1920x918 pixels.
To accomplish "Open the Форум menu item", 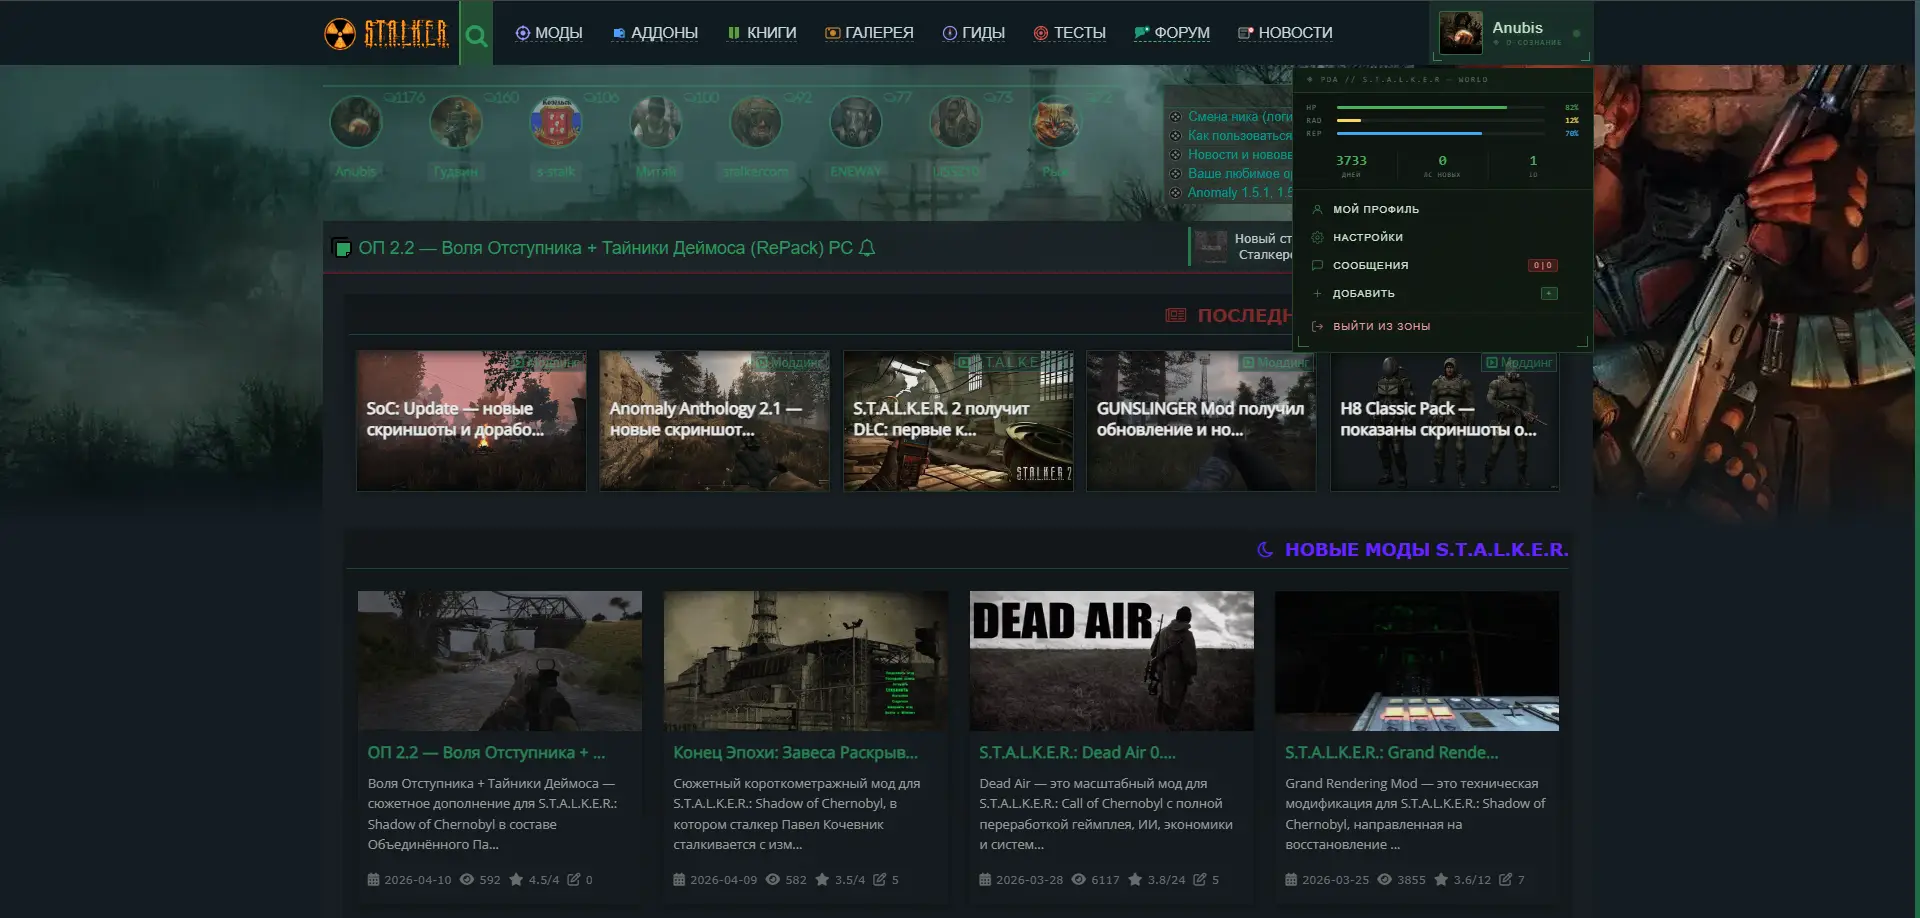I will pyautogui.click(x=1172, y=33).
